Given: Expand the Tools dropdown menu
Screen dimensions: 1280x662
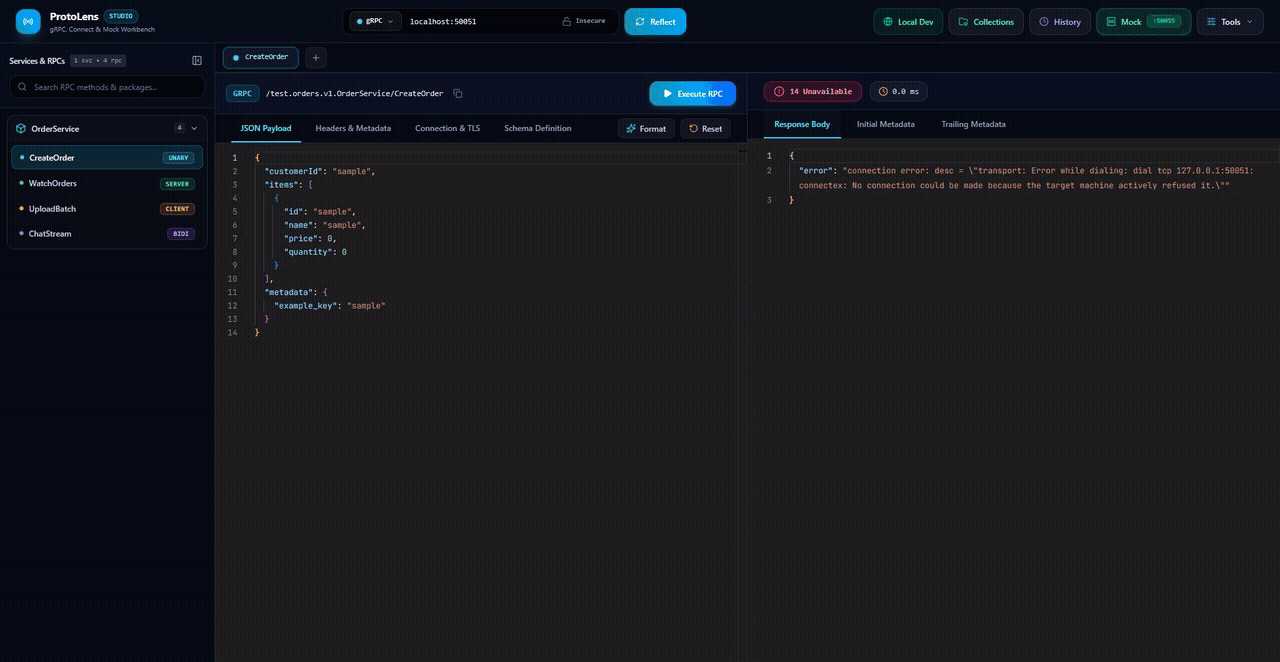Looking at the screenshot, I should tap(1229, 21).
